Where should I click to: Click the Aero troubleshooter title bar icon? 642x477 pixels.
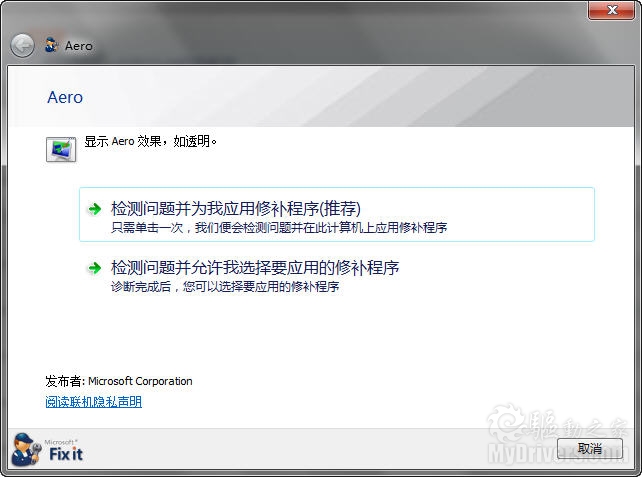click(51, 45)
